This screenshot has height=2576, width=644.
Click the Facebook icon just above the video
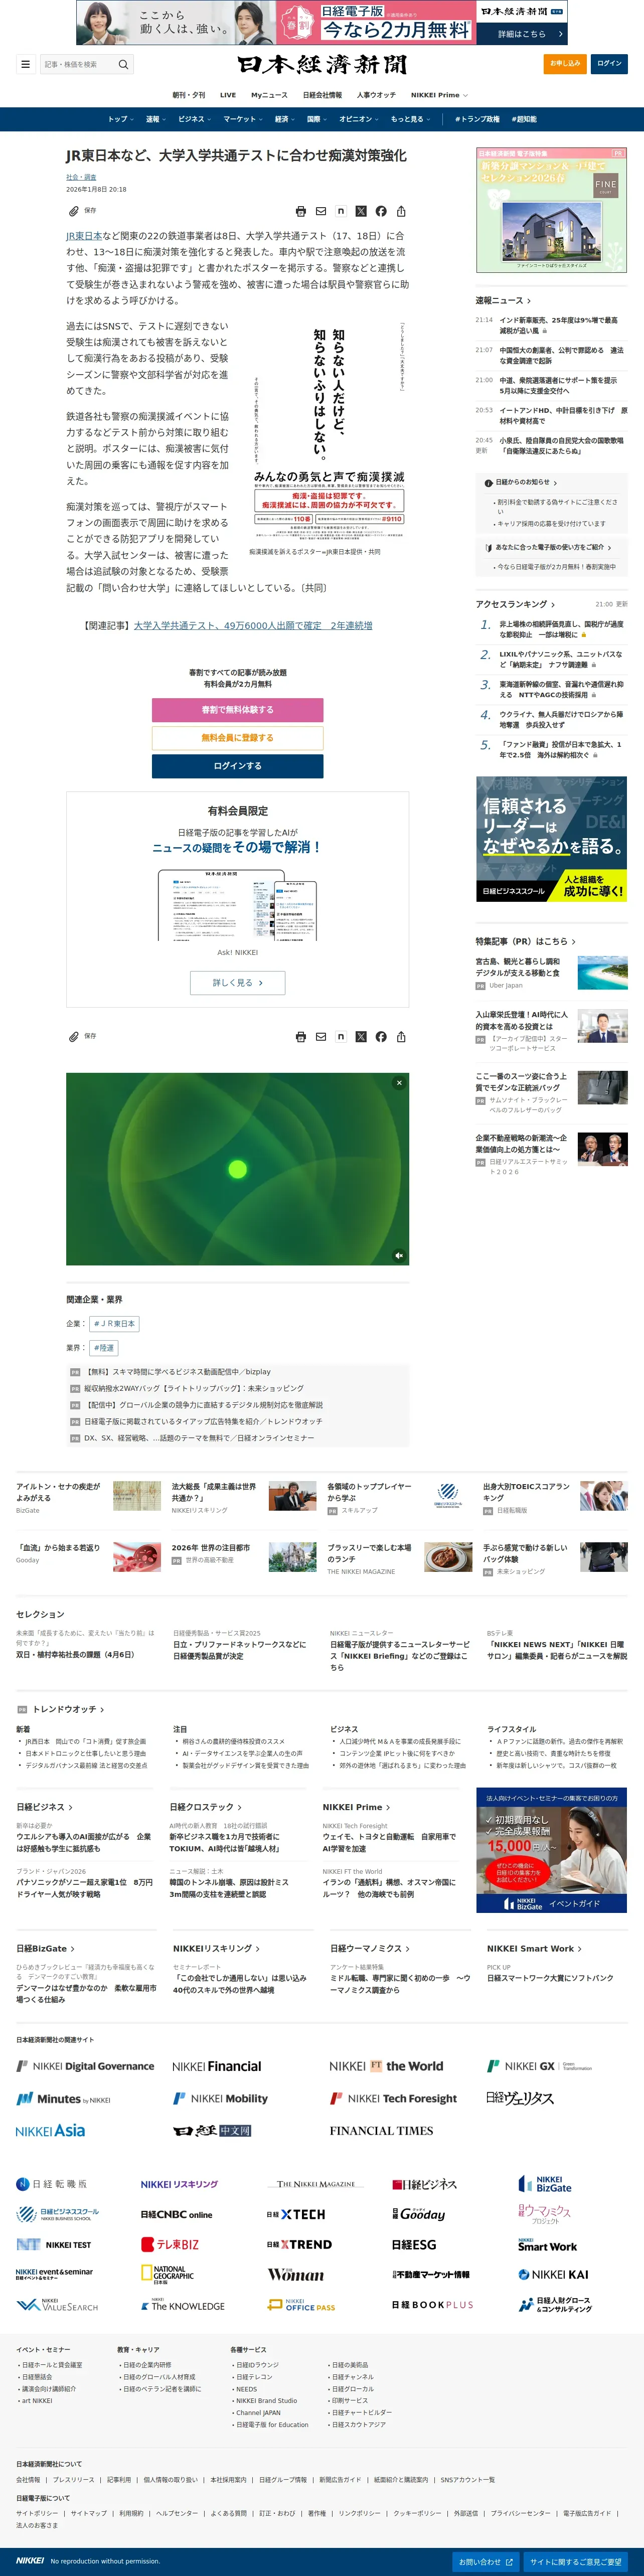point(381,1037)
